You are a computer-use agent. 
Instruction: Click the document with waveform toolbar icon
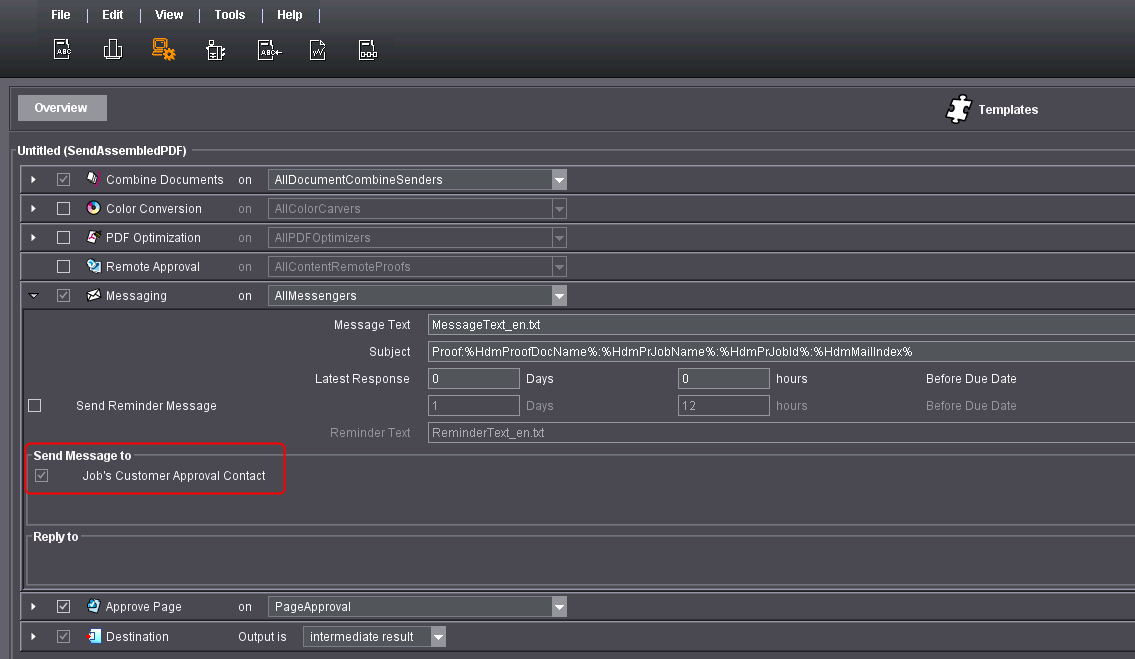pos(317,50)
